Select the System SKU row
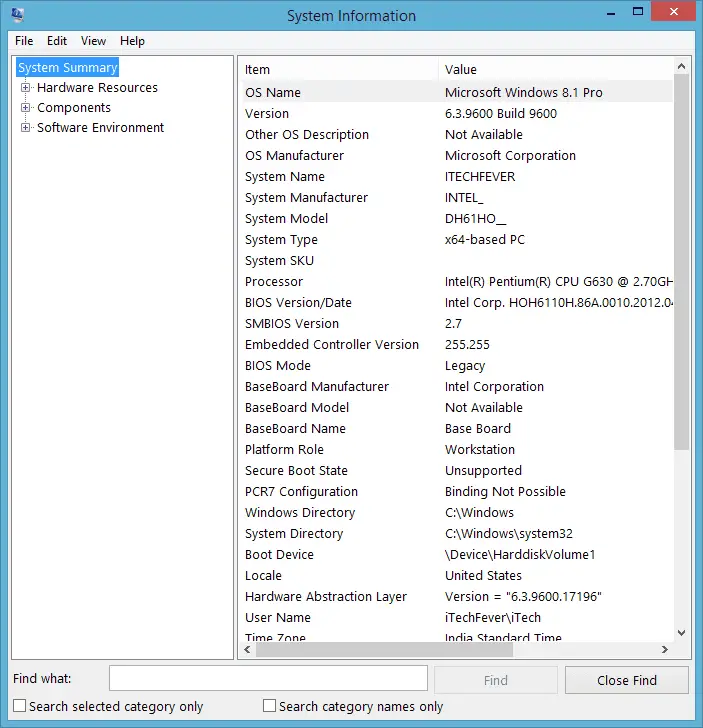703x728 pixels. pyautogui.click(x=457, y=260)
